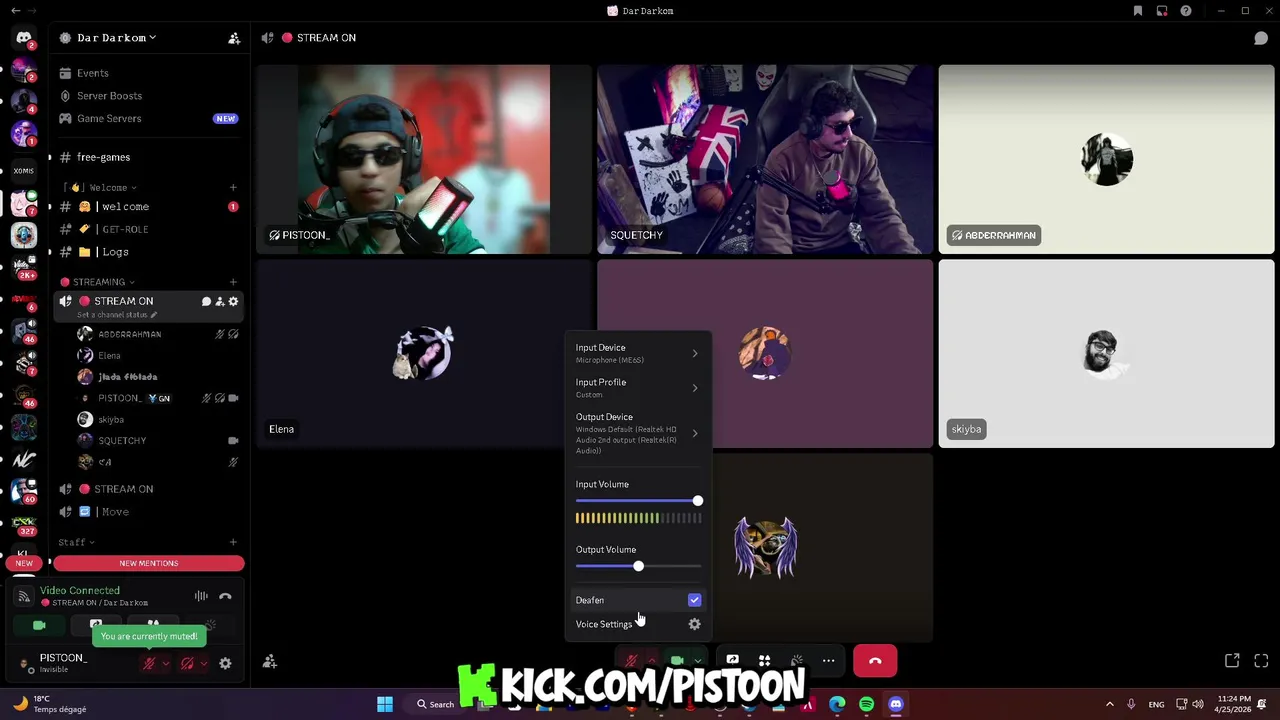
Task: Undeafen headphones in the user panel
Action: [x=187, y=663]
